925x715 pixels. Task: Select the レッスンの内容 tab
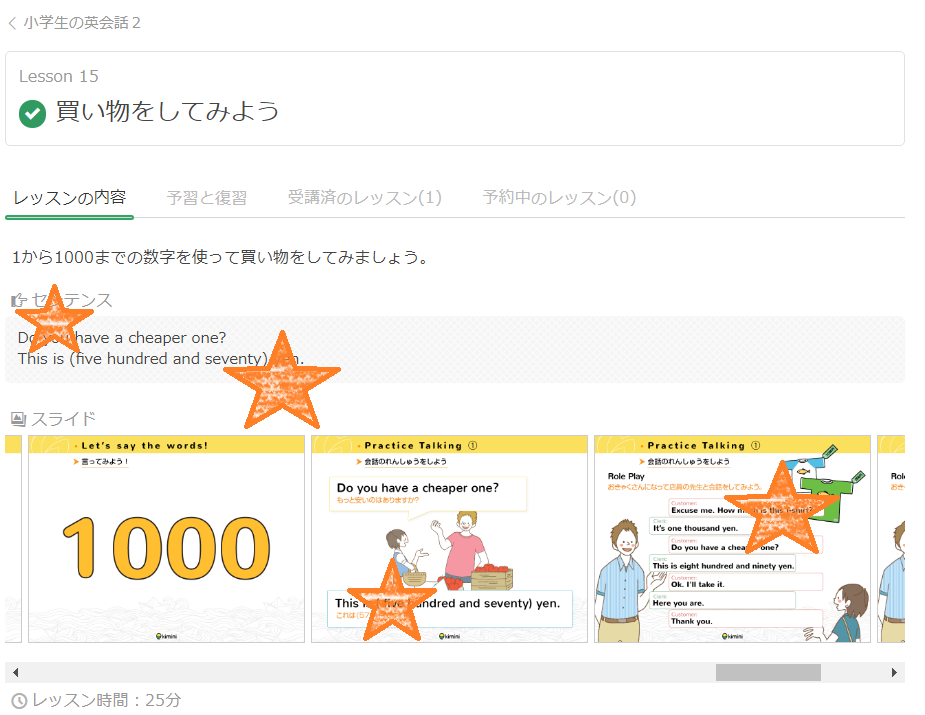(x=69, y=198)
